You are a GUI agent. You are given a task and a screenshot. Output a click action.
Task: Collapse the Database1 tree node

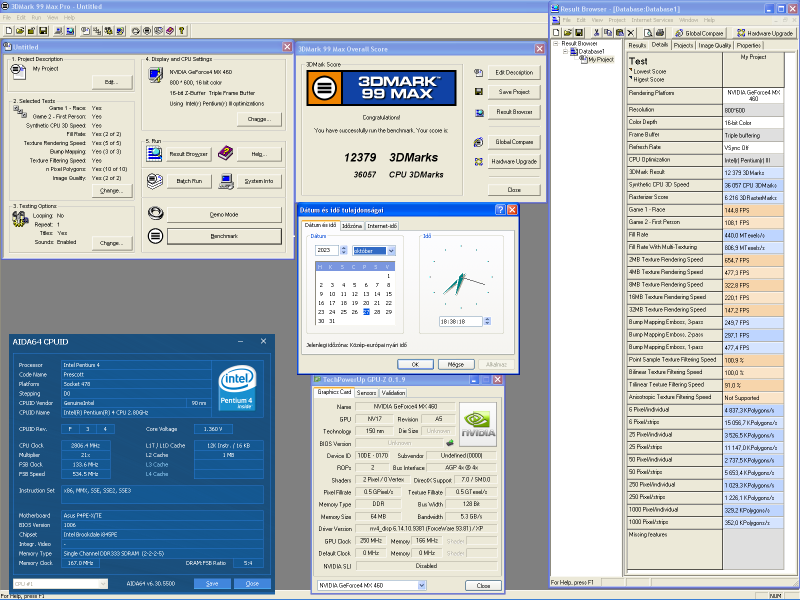[565, 52]
